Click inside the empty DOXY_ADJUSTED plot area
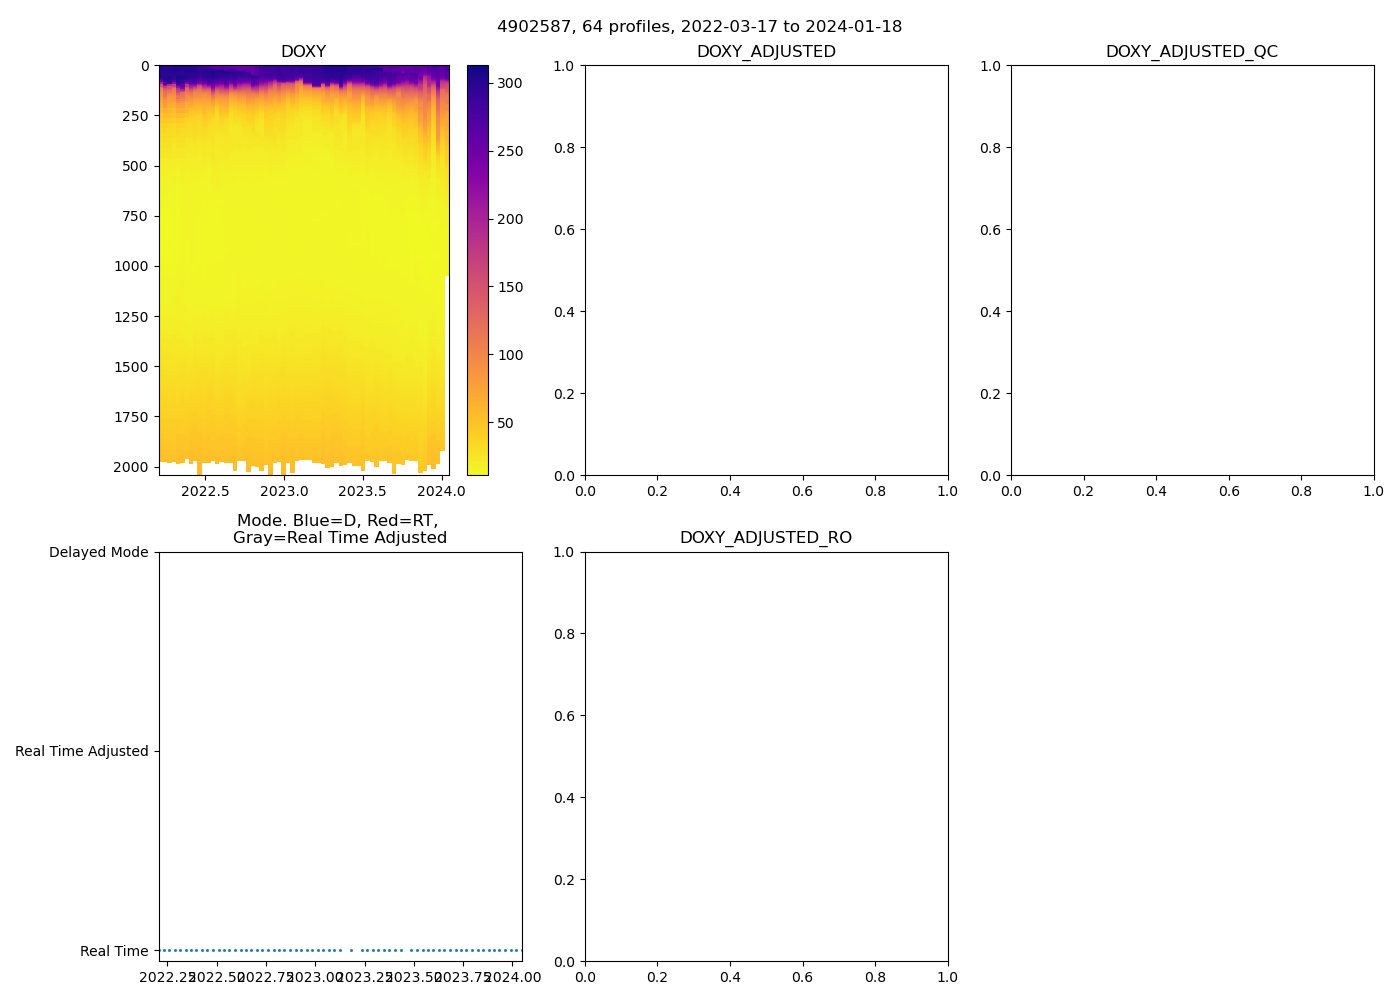The height and width of the screenshot is (1000, 1400). coord(766,270)
